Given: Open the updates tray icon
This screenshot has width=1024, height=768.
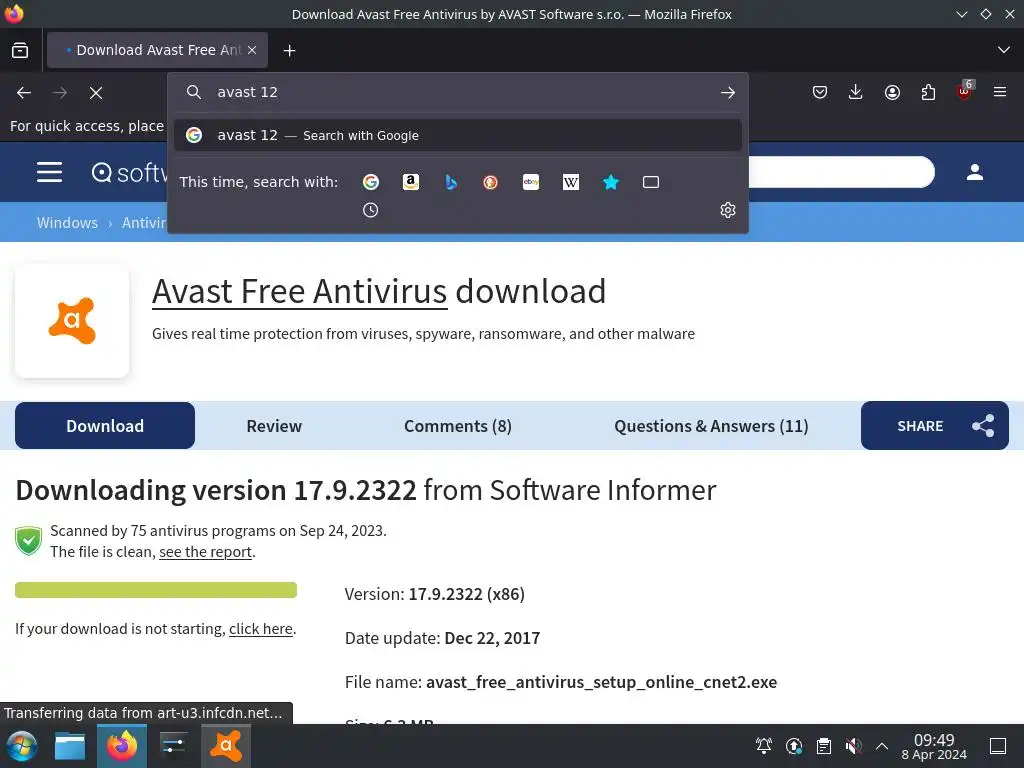Looking at the screenshot, I should coord(794,746).
